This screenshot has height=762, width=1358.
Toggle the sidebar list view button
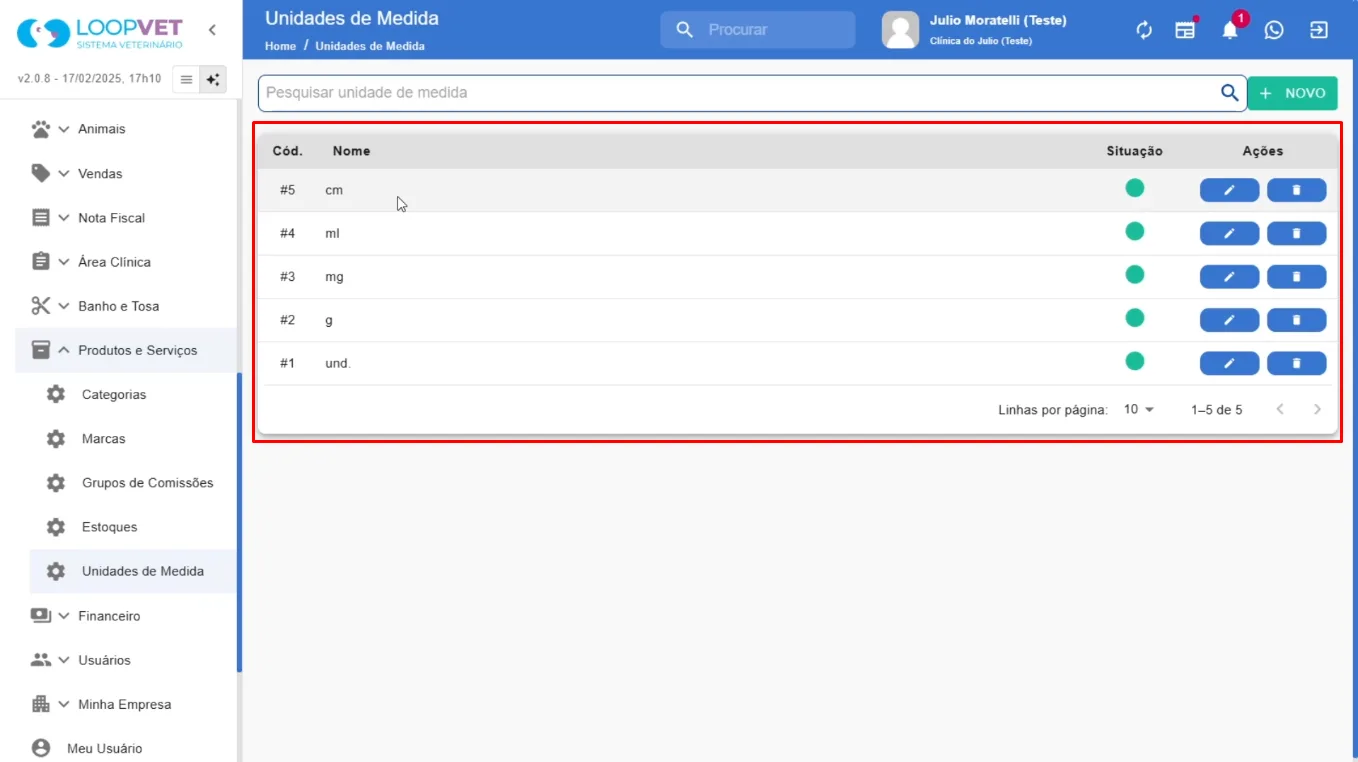pos(186,80)
